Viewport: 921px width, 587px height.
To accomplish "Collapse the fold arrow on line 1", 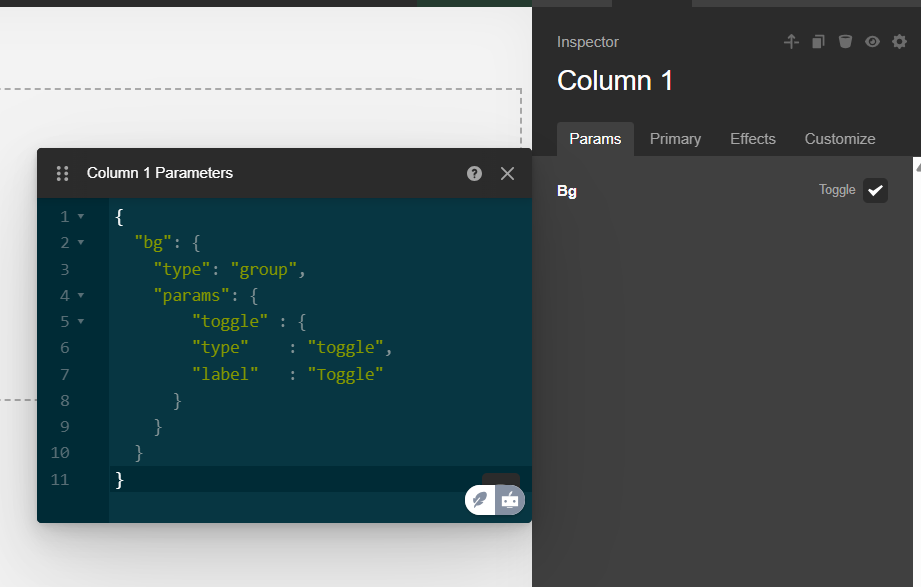I will (x=81, y=217).
